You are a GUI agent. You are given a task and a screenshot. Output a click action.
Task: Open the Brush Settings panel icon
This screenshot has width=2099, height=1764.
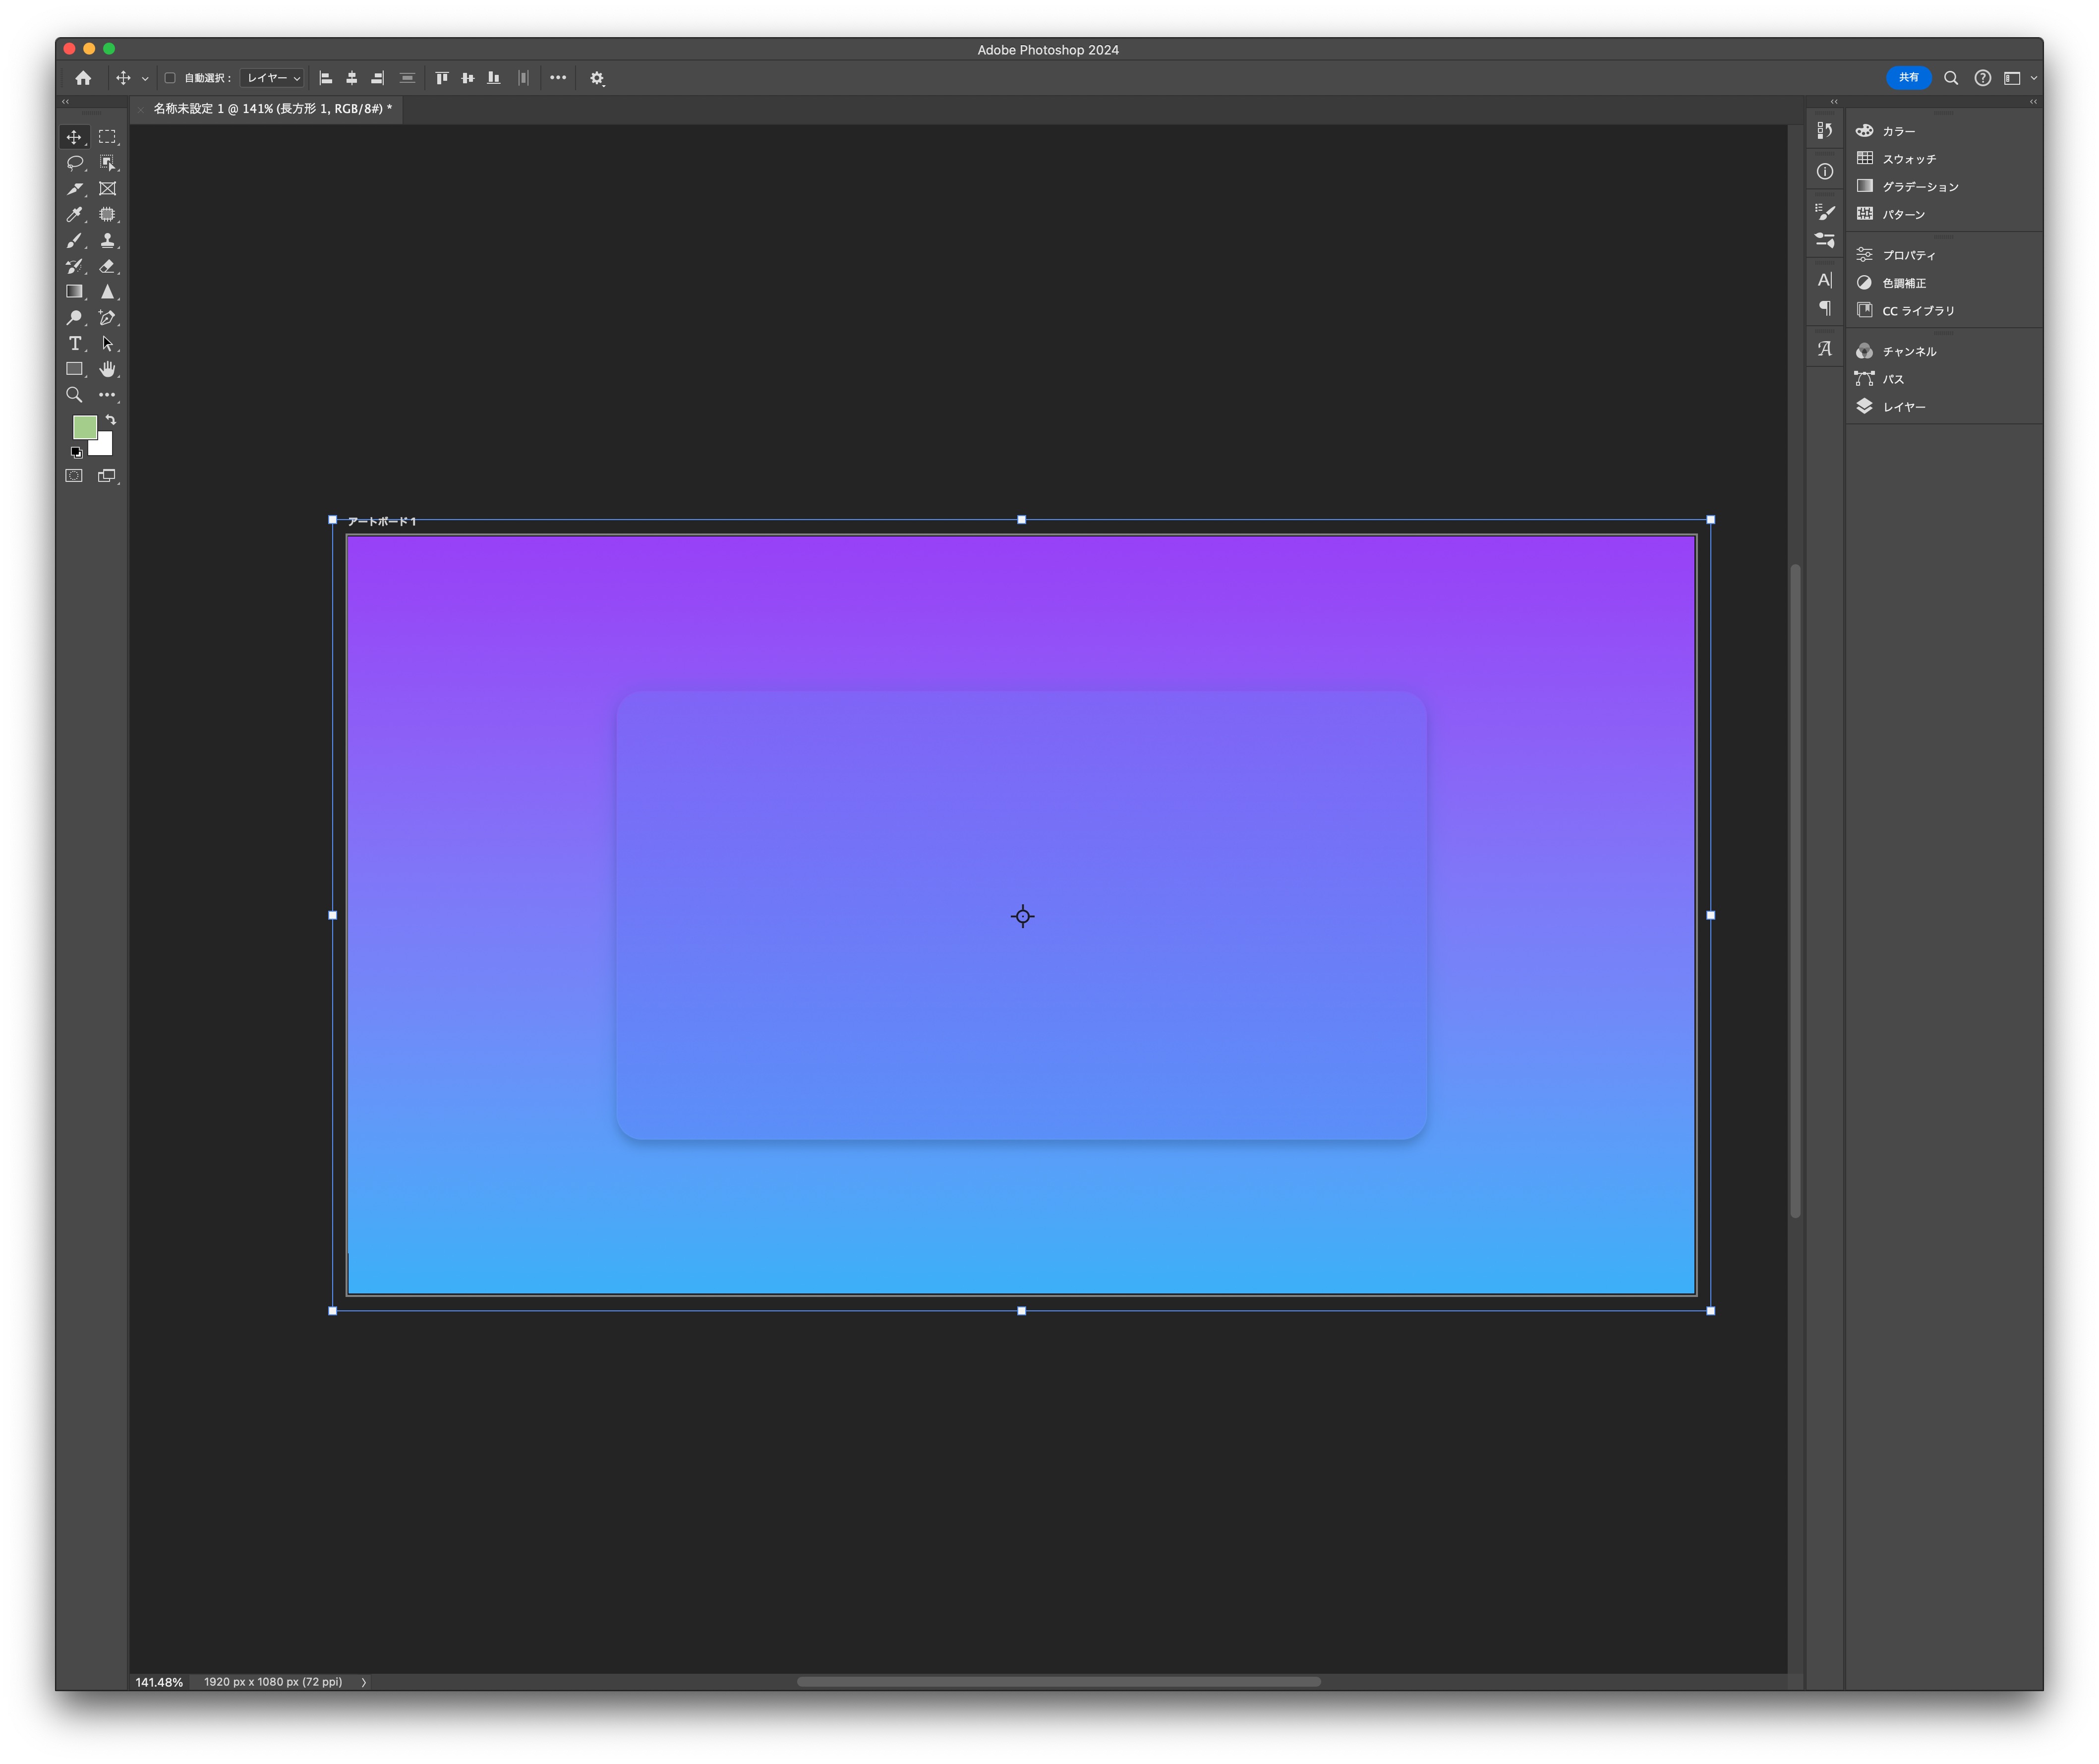pos(1825,212)
